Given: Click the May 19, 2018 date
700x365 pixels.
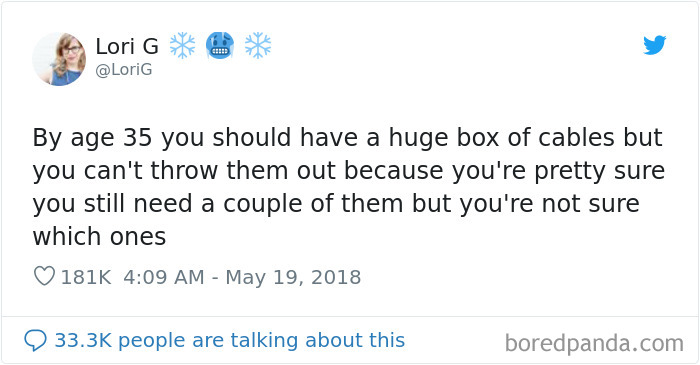Looking at the screenshot, I should (x=293, y=277).
